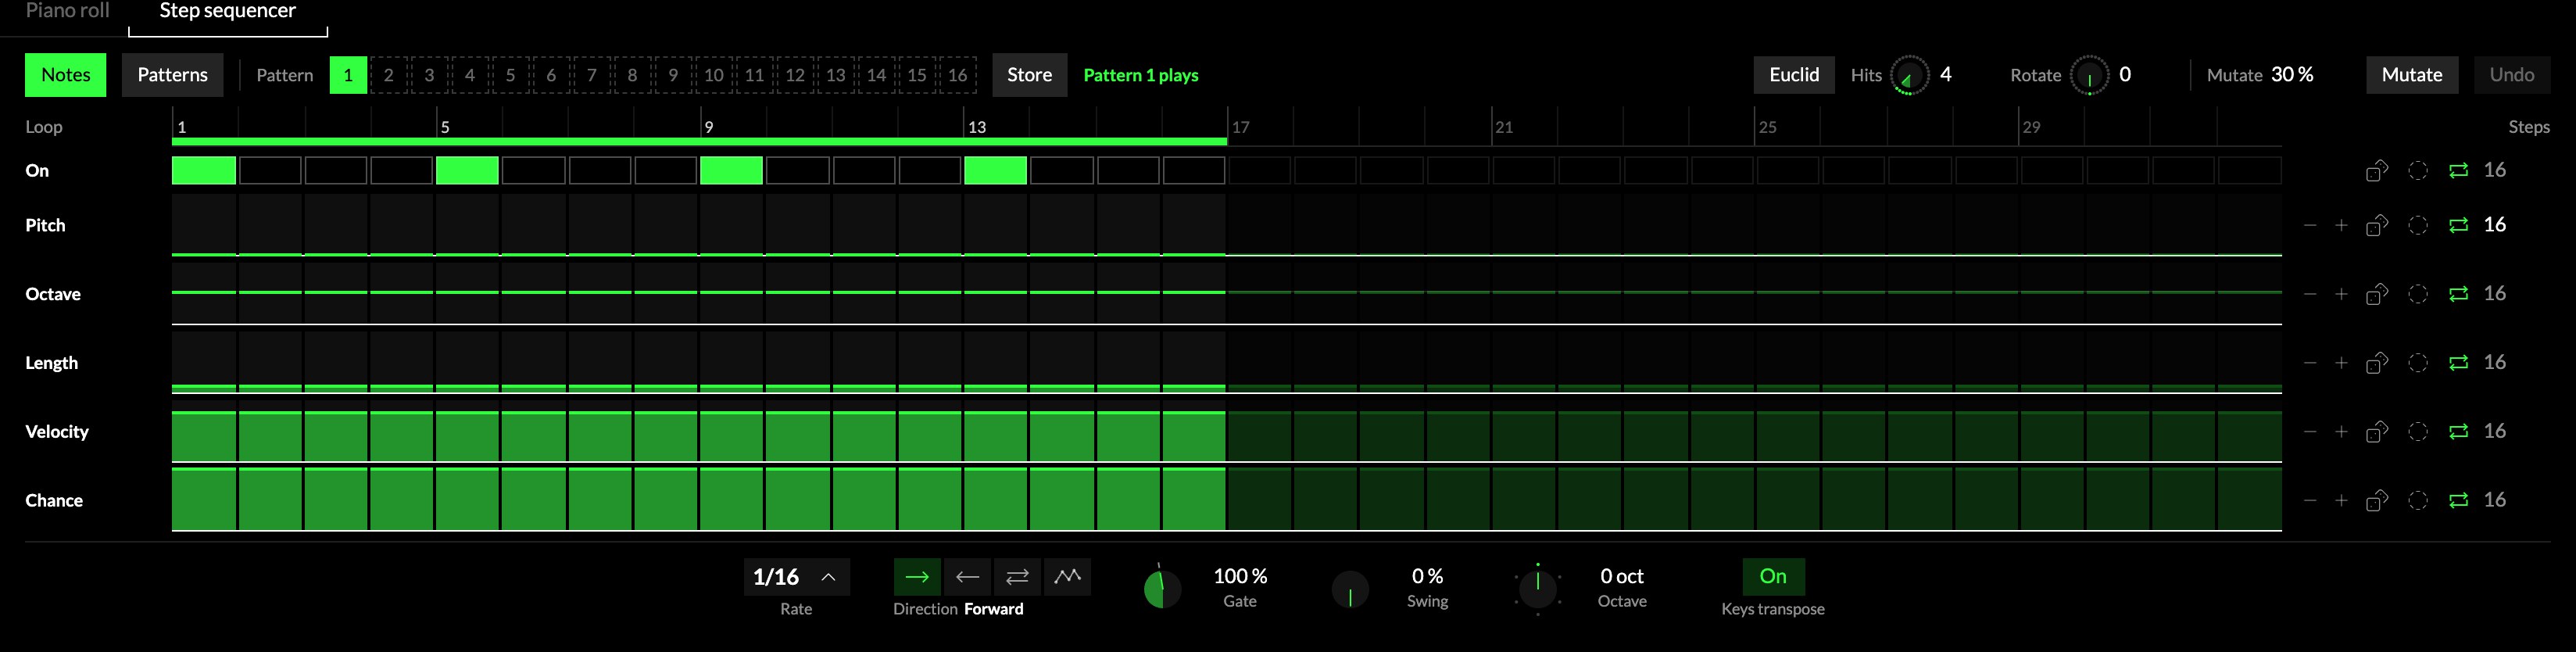Select pattern slot 16
This screenshot has height=652, width=2576.
958,75
